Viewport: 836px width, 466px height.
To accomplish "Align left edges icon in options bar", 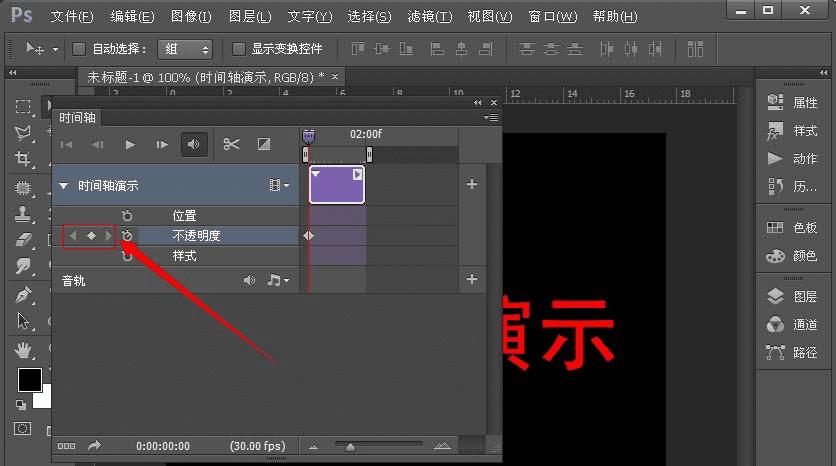I will [437, 49].
